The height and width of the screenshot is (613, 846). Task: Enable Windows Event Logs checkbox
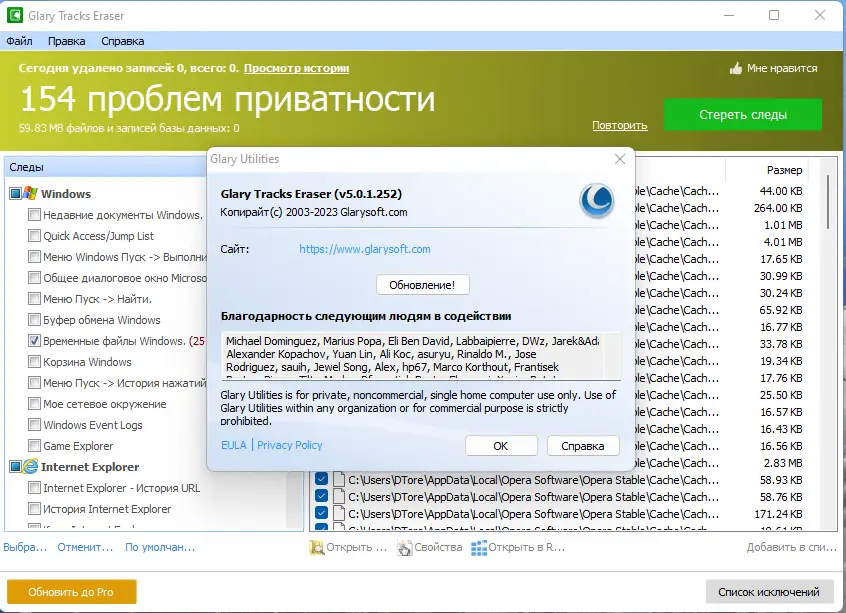(34, 425)
